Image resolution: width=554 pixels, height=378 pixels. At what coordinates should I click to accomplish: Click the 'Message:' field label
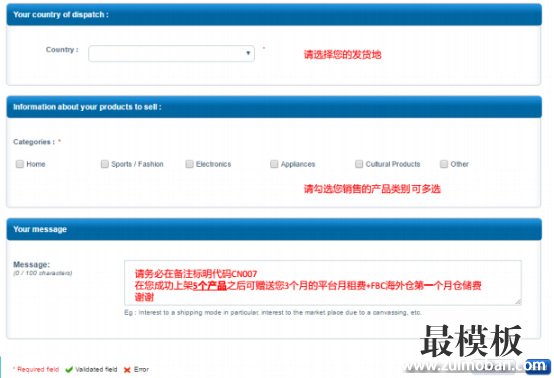[31, 265]
